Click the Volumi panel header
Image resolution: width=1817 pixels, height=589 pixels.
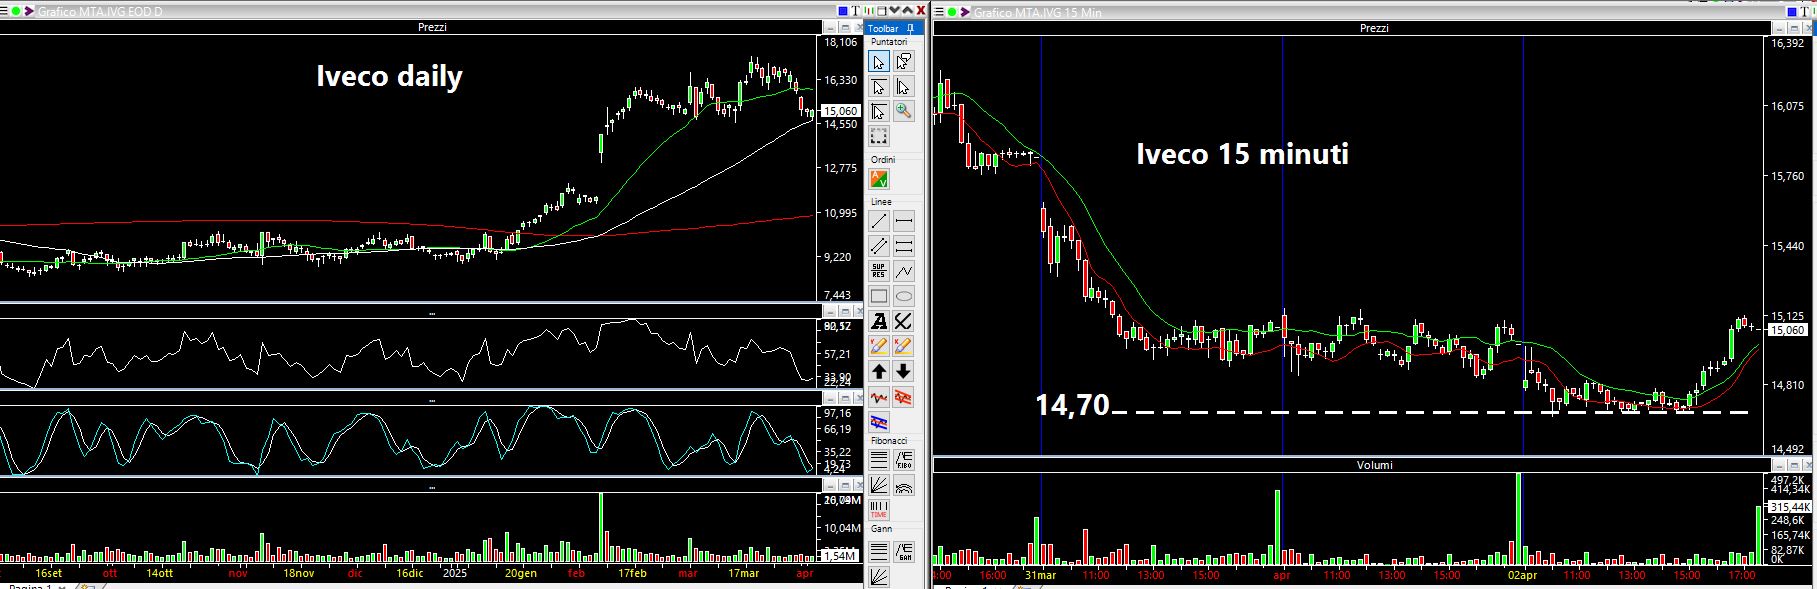[1374, 465]
